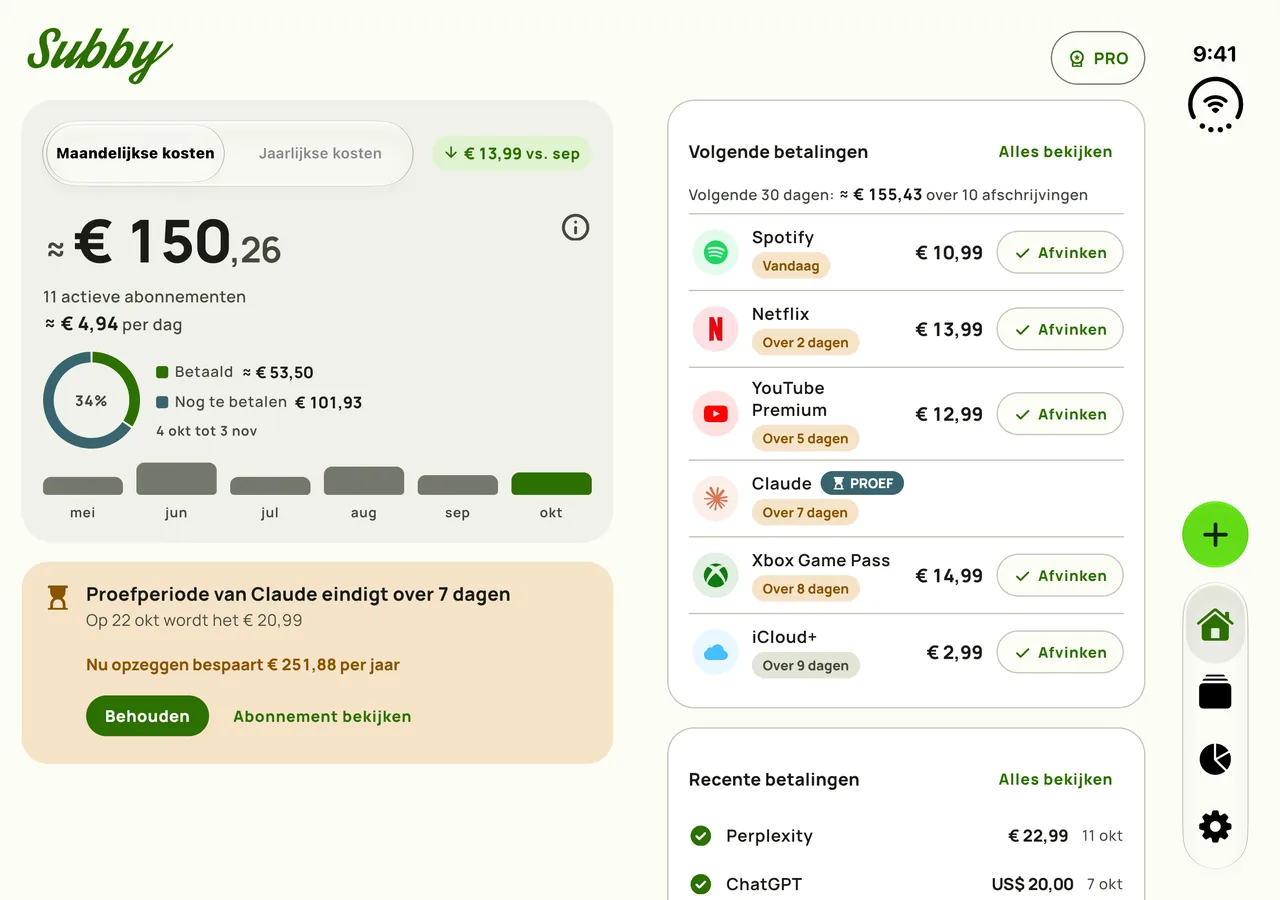View all under Recente betalingen
The width and height of the screenshot is (1280, 900).
click(x=1055, y=779)
